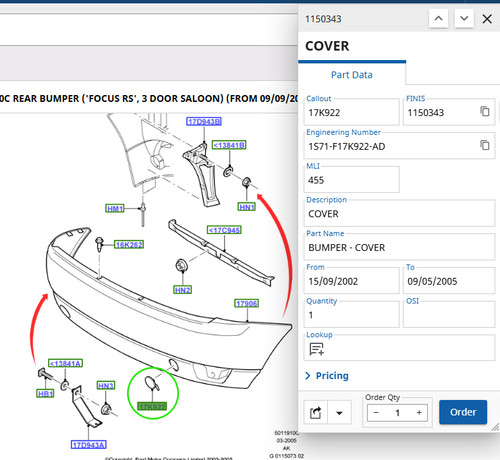
Task: Select callout HN2 in the diagram
Action: [x=183, y=290]
